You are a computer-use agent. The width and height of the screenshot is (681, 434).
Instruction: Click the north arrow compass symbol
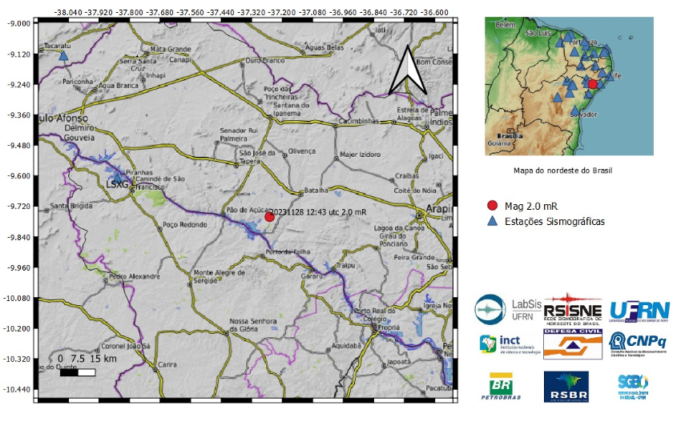click(x=407, y=71)
